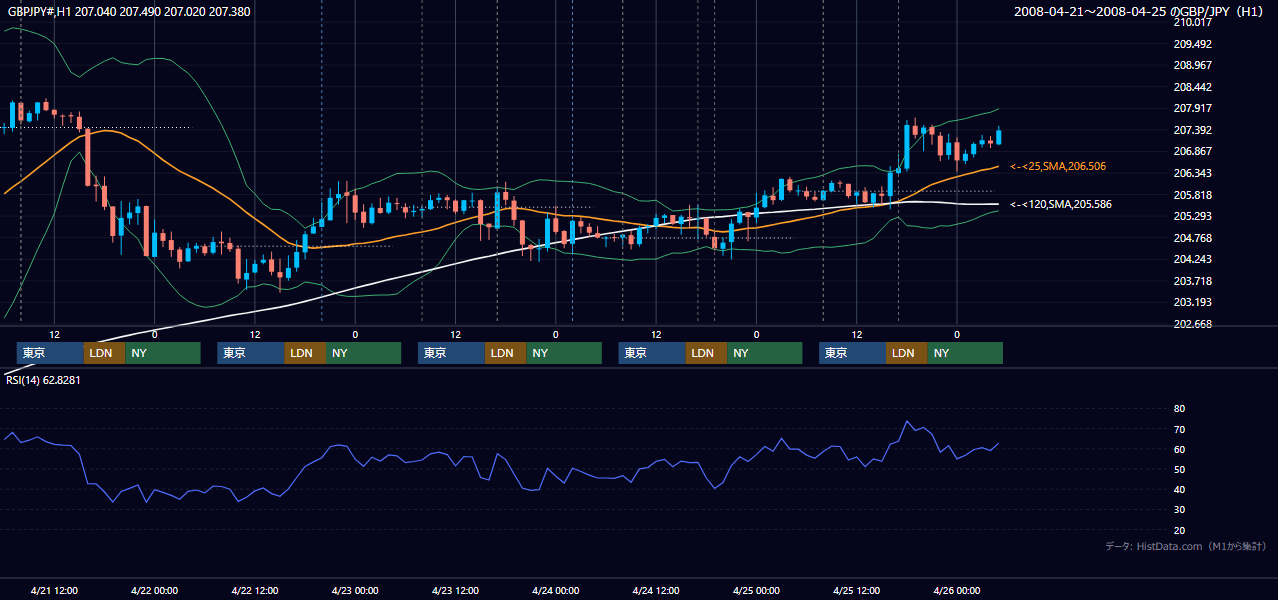Image resolution: width=1278 pixels, height=600 pixels.
Task: Select the RSI(14) 62.8281 indicator label
Action: [43, 380]
